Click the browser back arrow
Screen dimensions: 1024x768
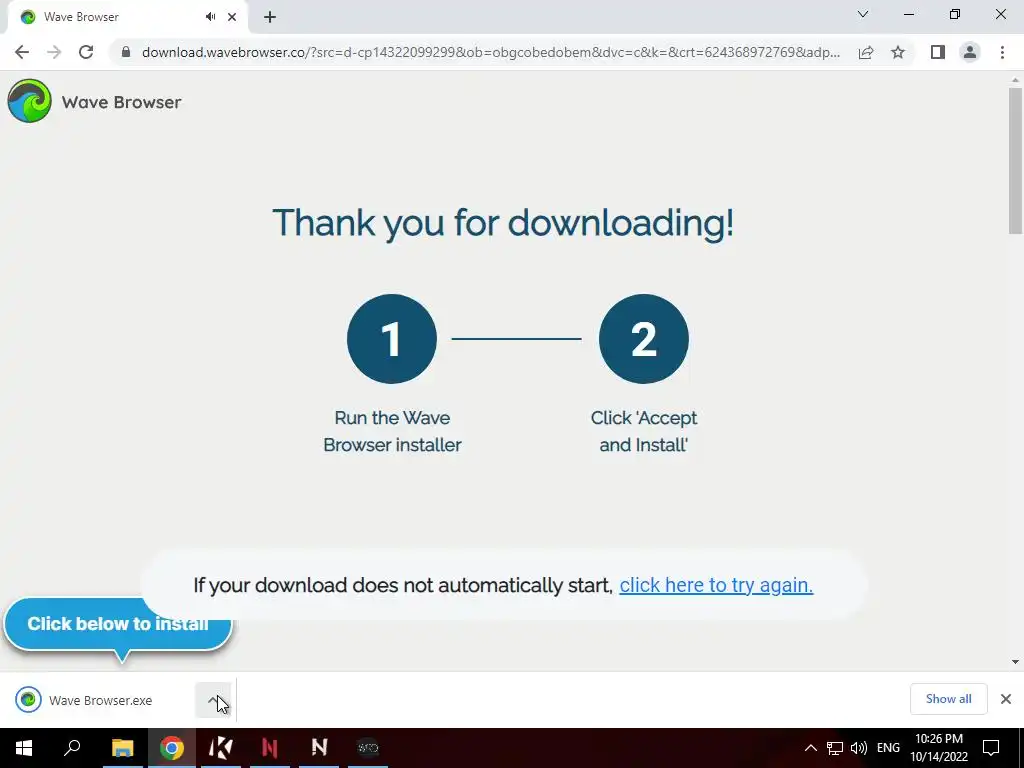point(22,52)
